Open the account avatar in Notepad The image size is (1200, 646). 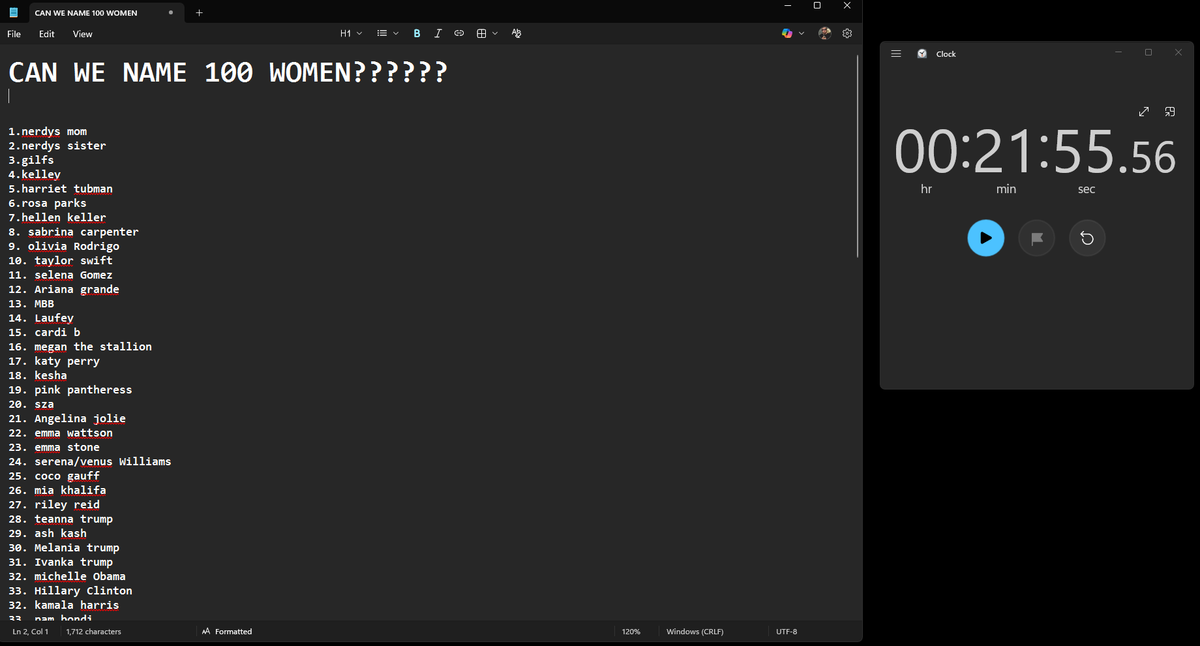[x=825, y=34]
